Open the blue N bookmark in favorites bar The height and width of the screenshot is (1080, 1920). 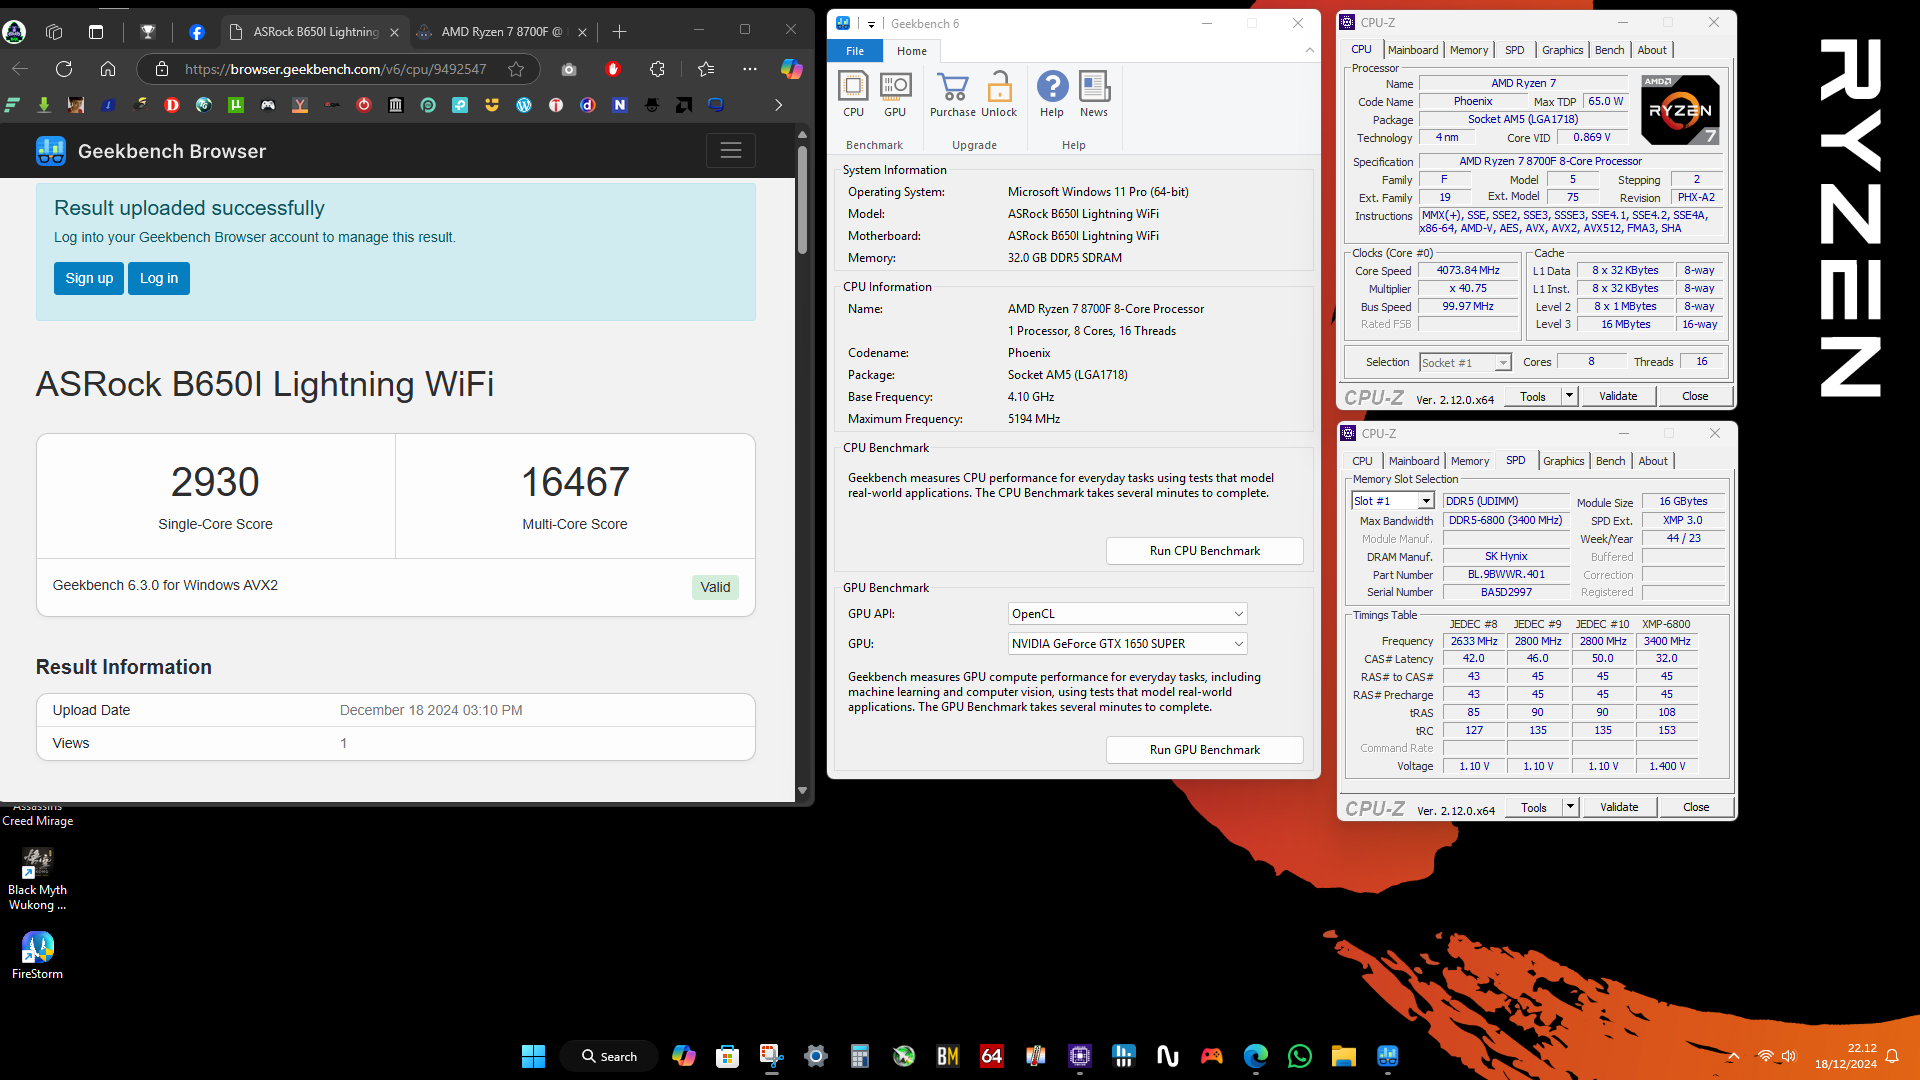tap(620, 105)
